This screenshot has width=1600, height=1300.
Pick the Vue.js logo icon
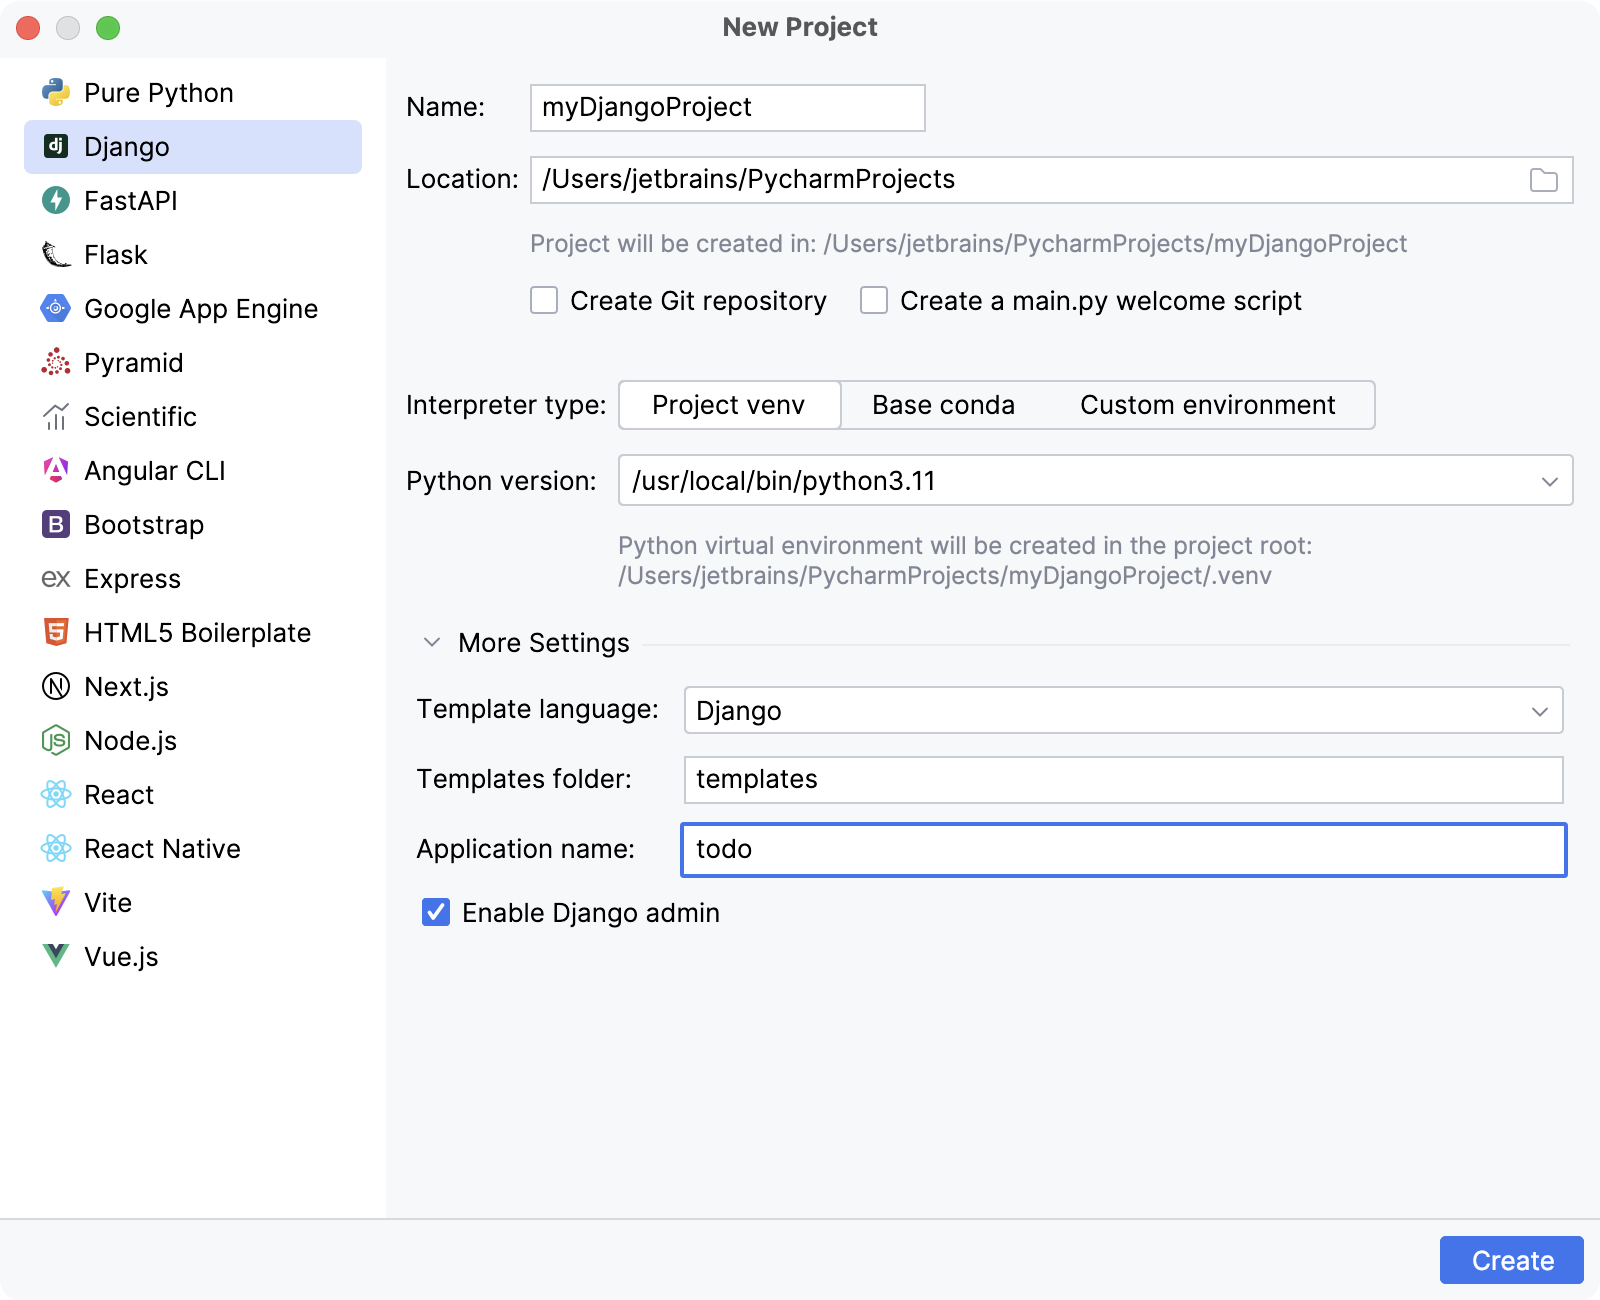tap(56, 957)
